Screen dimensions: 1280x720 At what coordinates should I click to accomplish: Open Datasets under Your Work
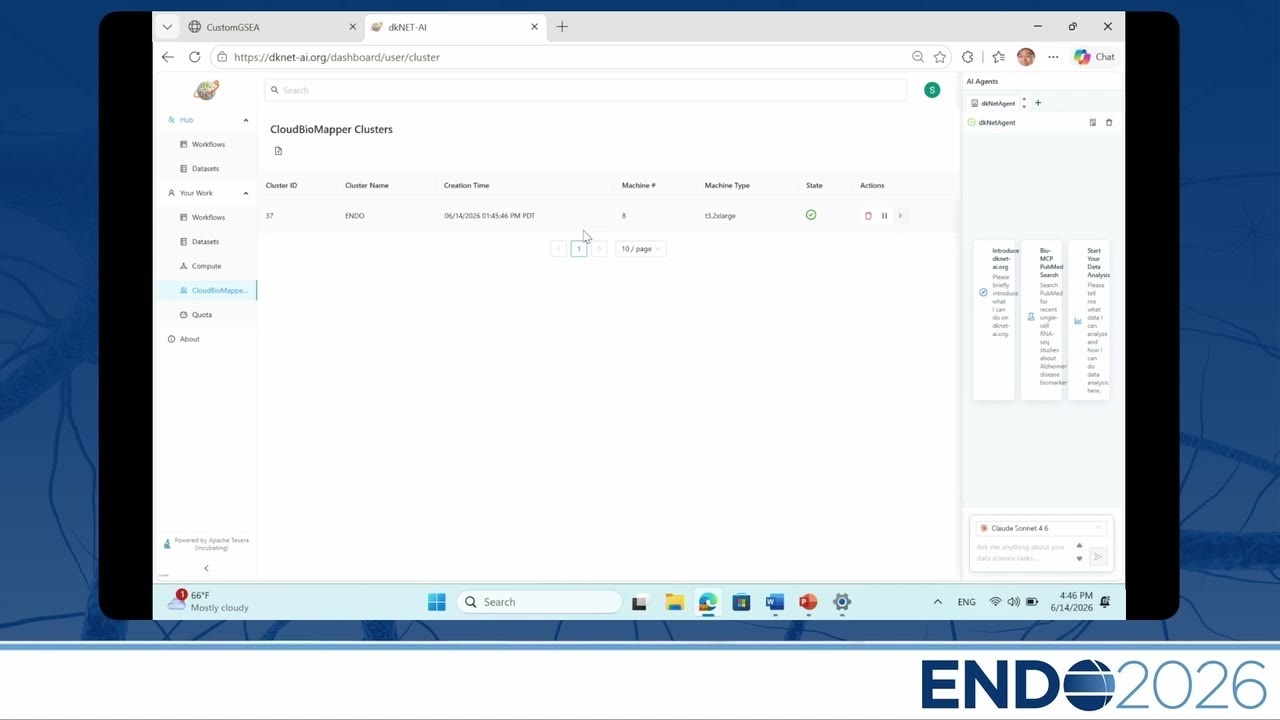click(x=205, y=242)
